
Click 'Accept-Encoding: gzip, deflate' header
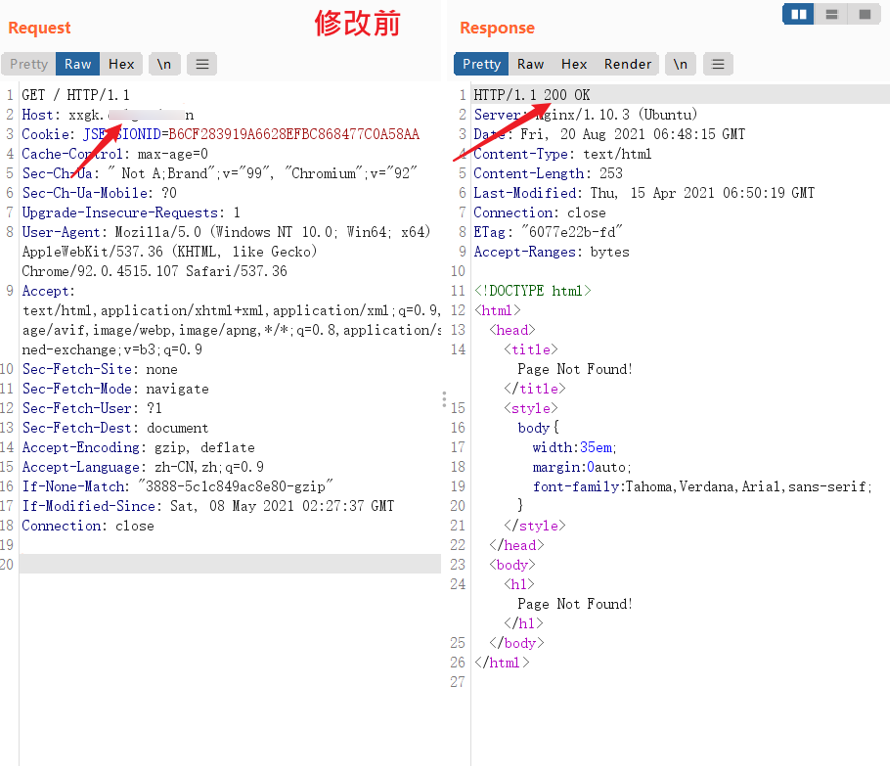[138, 447]
